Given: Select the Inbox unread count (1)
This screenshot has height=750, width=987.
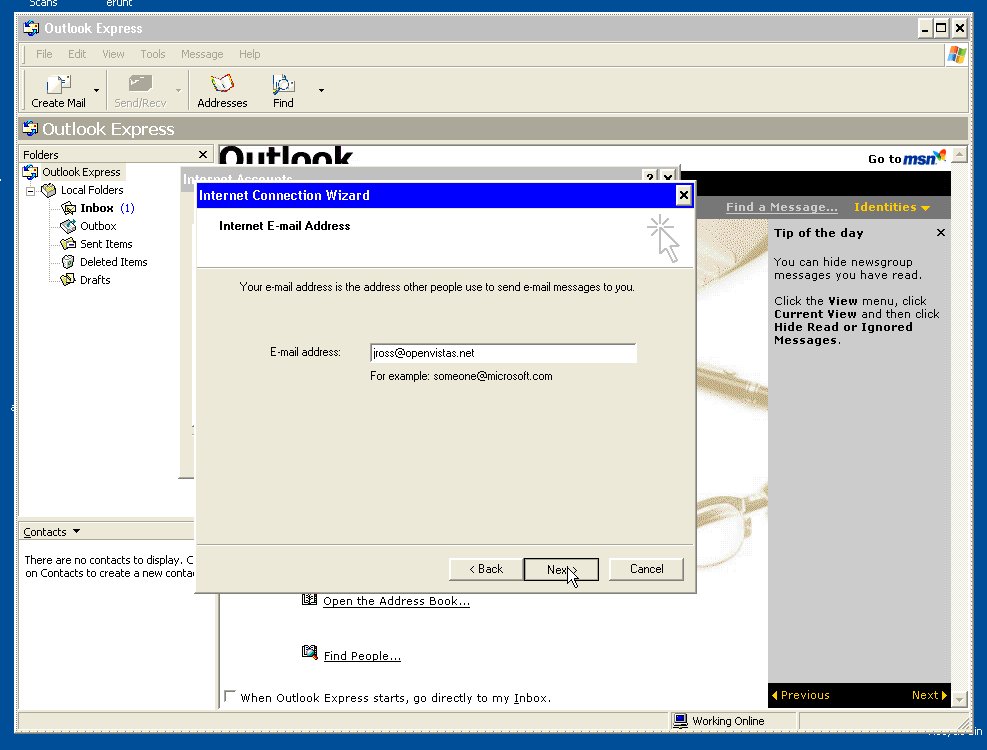Looking at the screenshot, I should pos(127,208).
